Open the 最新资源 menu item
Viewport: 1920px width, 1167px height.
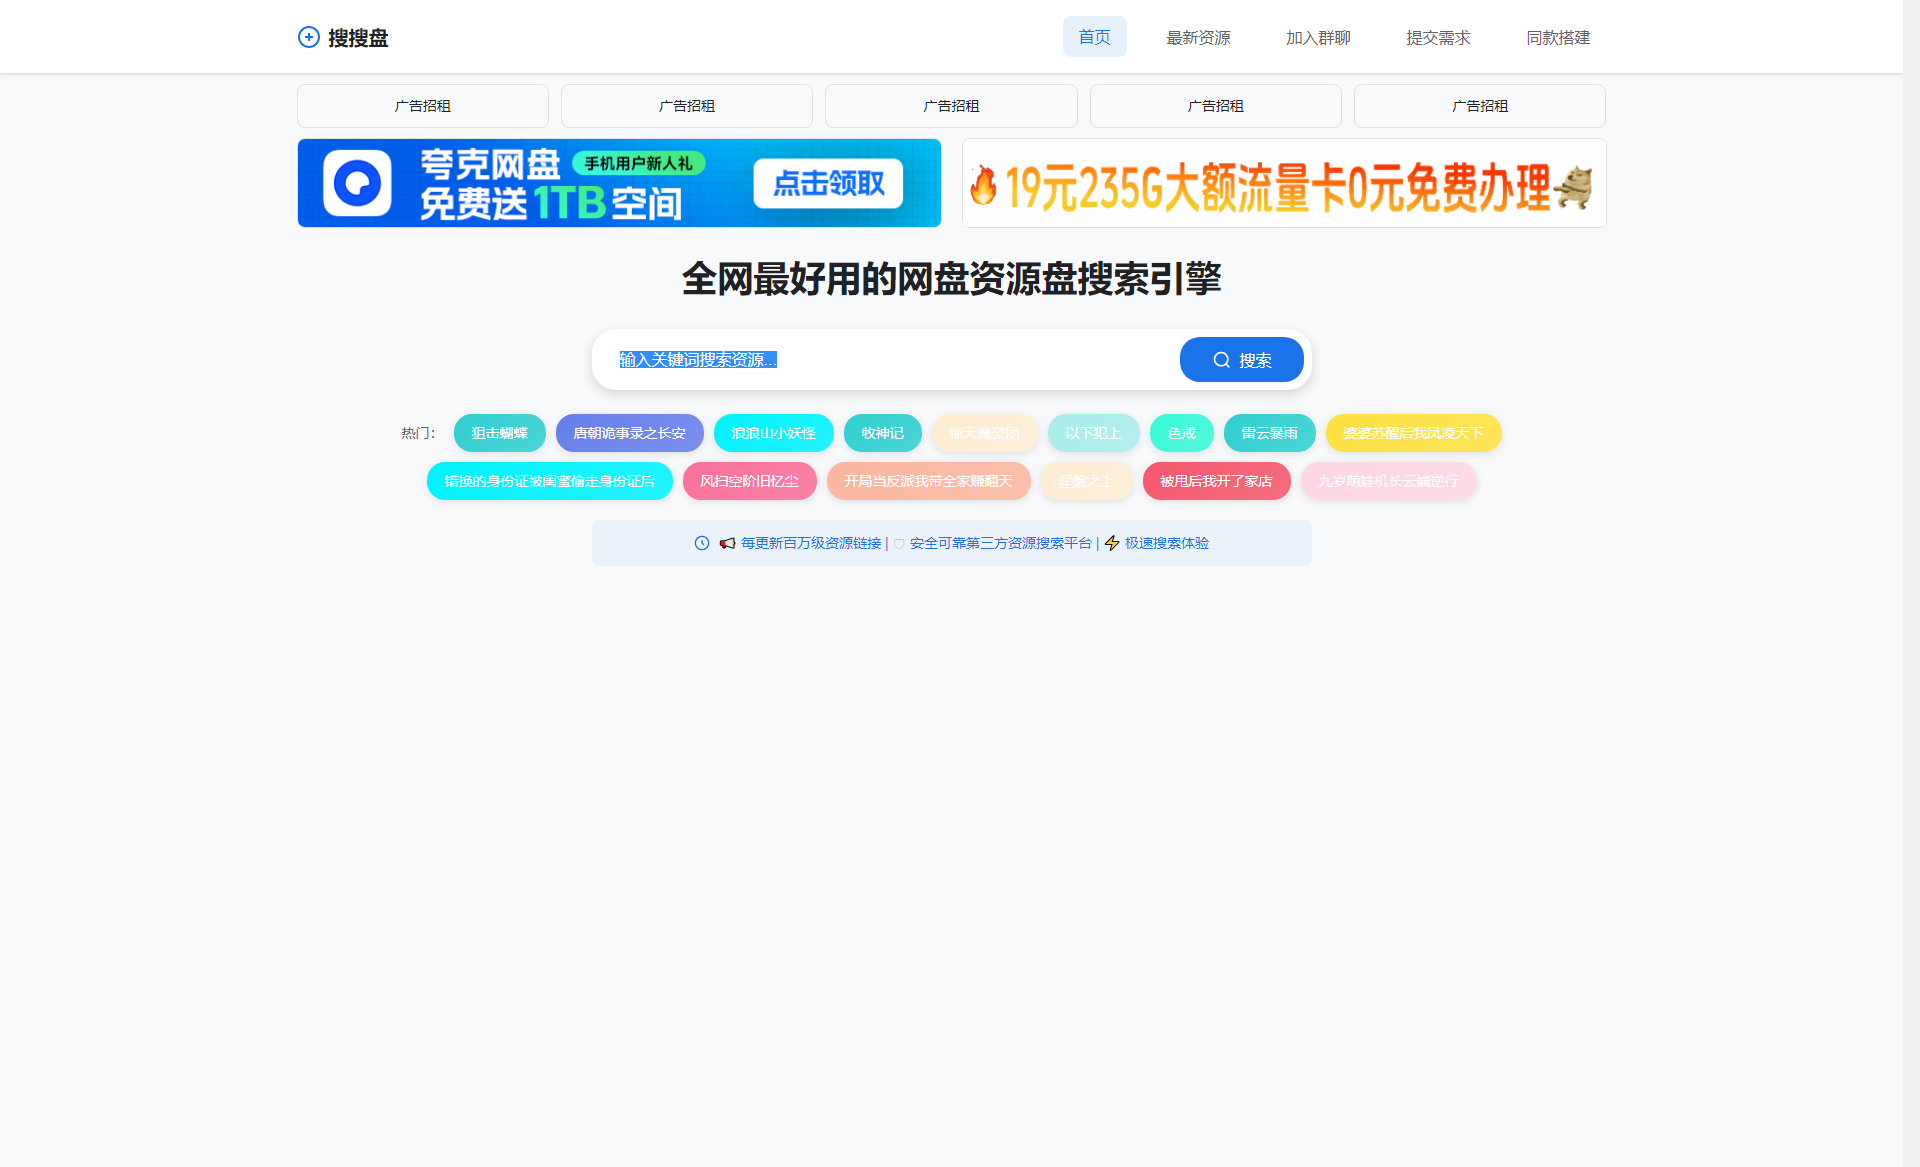[1197, 37]
